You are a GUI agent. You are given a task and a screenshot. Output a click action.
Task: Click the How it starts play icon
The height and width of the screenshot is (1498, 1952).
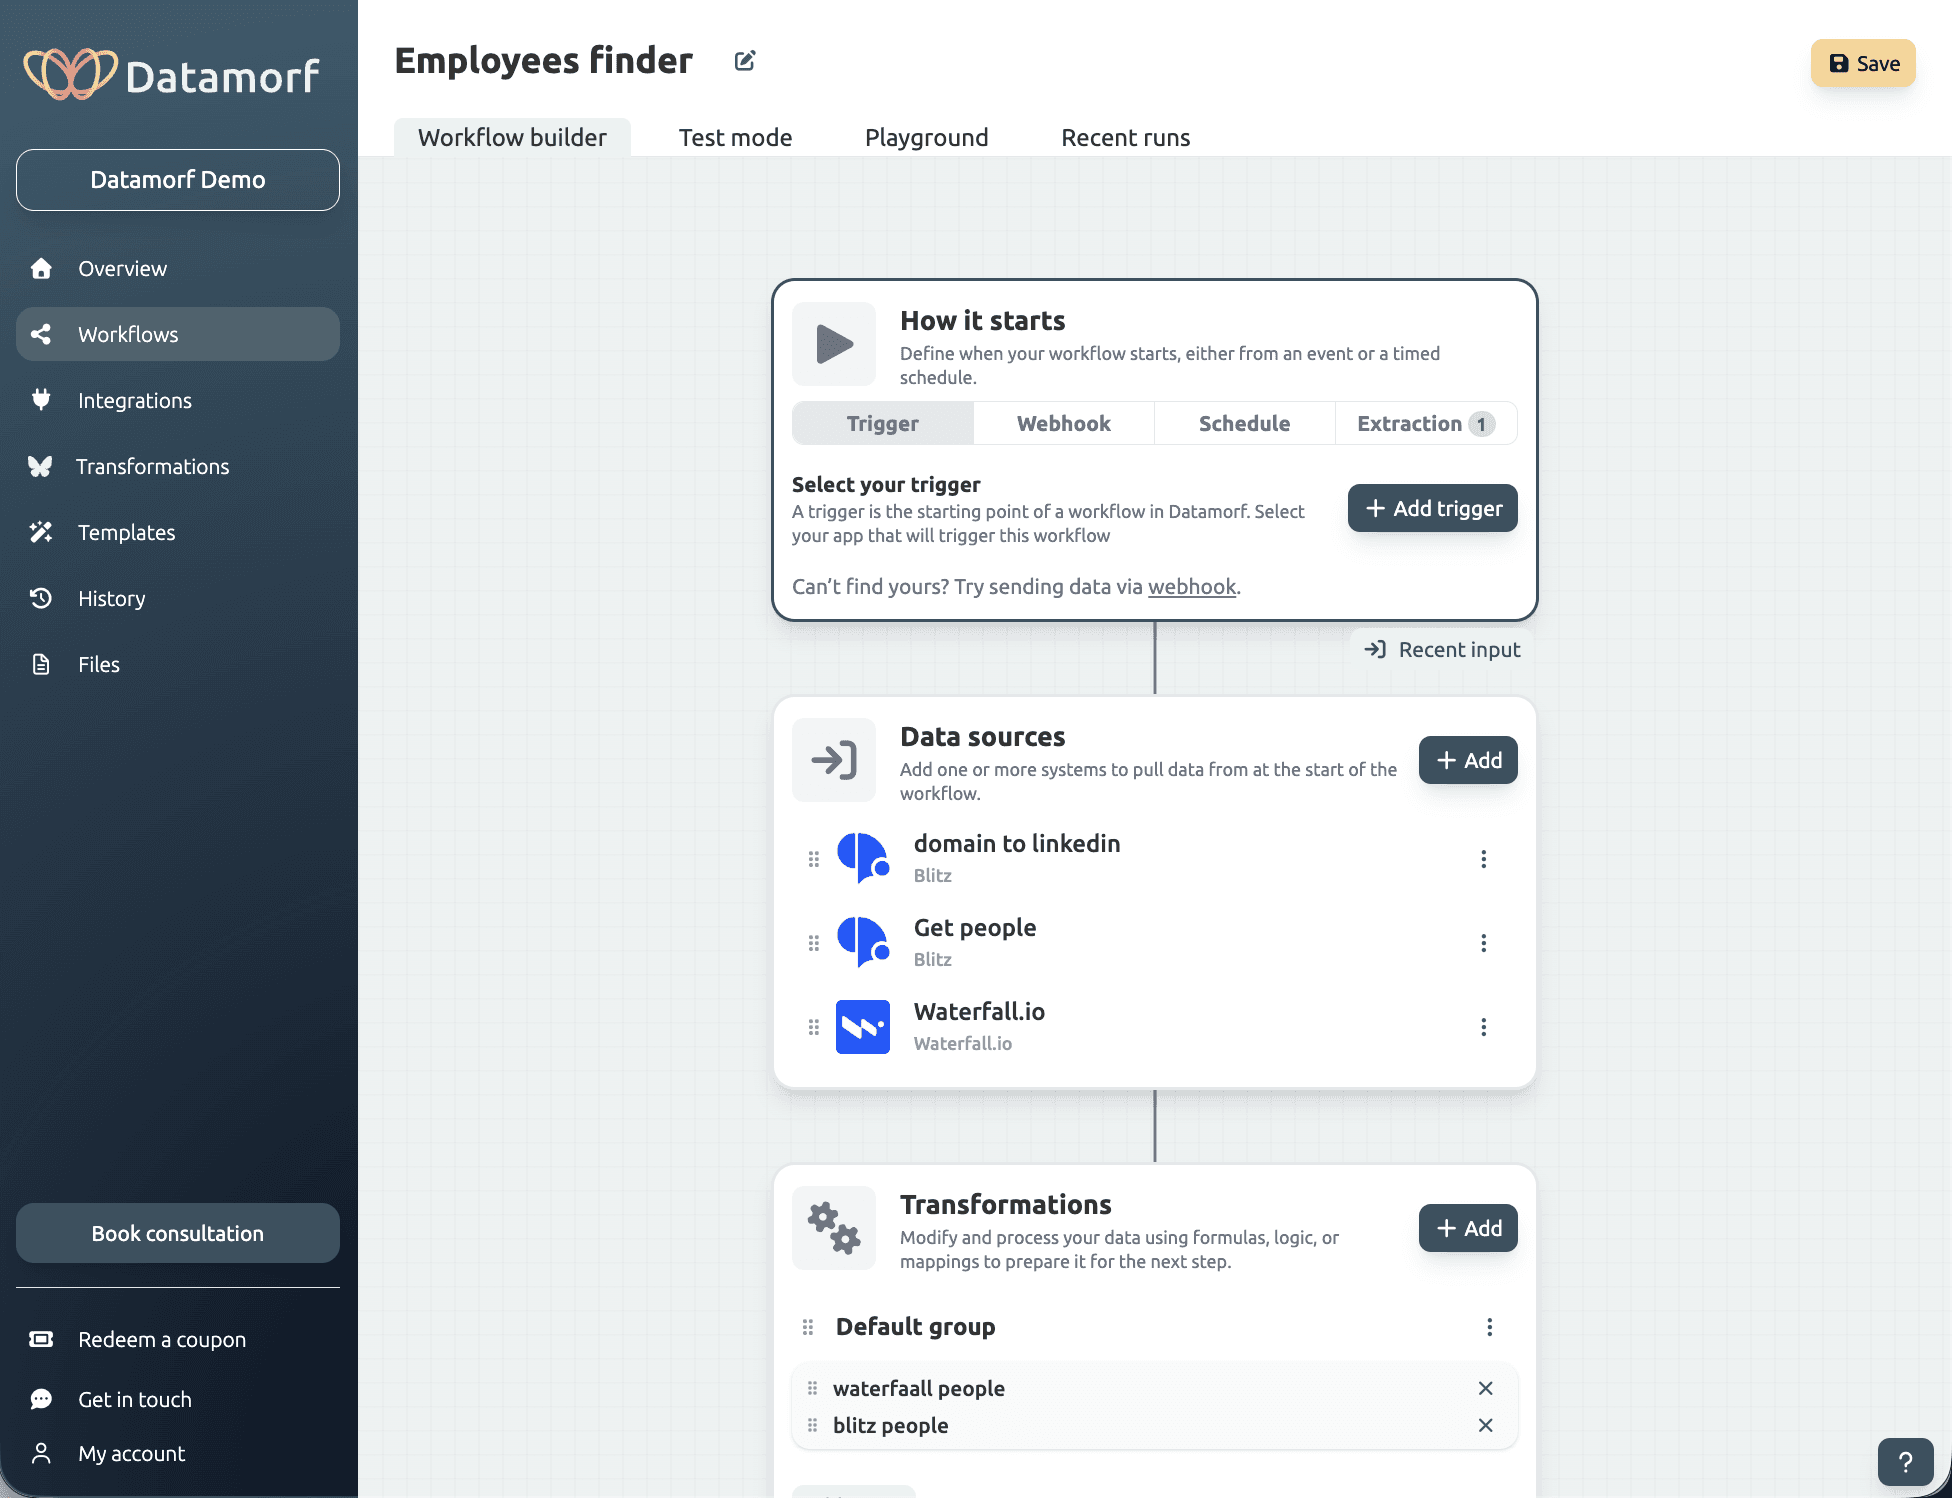tap(834, 344)
